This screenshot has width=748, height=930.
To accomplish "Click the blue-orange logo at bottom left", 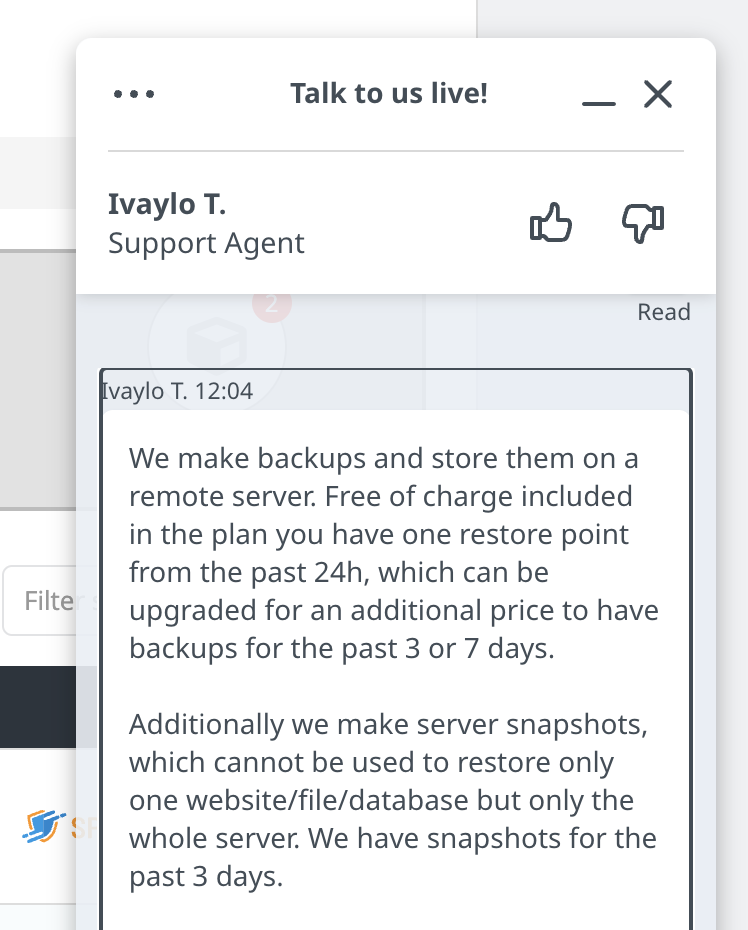I will [x=43, y=826].
